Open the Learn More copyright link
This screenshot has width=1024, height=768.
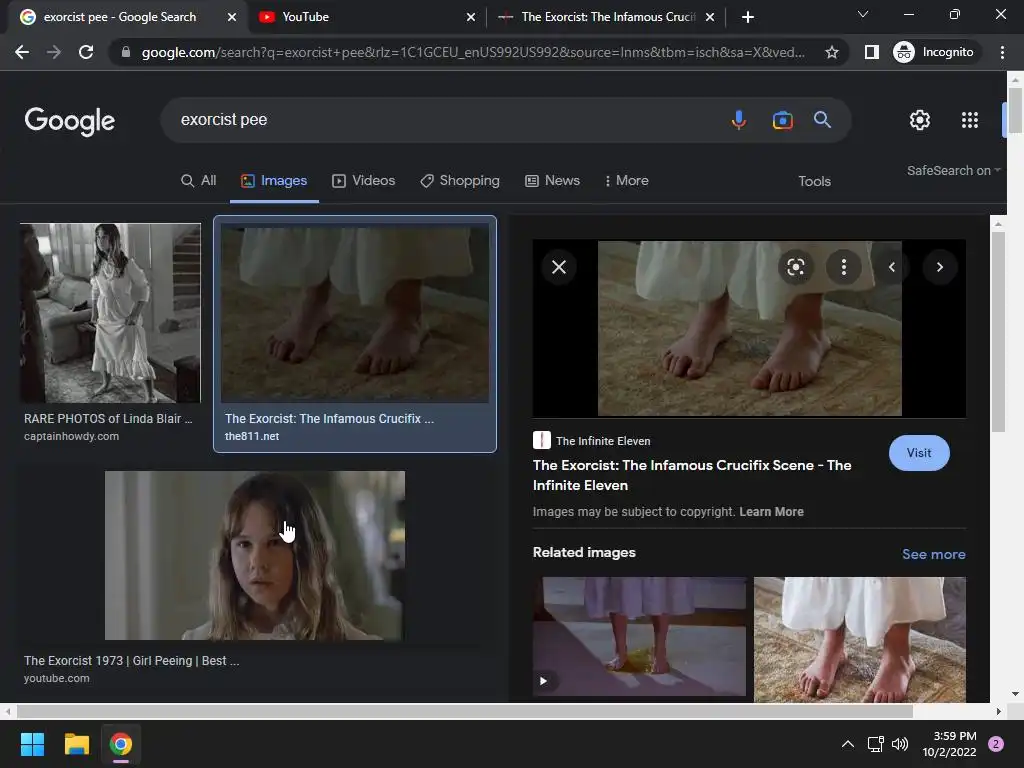(x=771, y=512)
